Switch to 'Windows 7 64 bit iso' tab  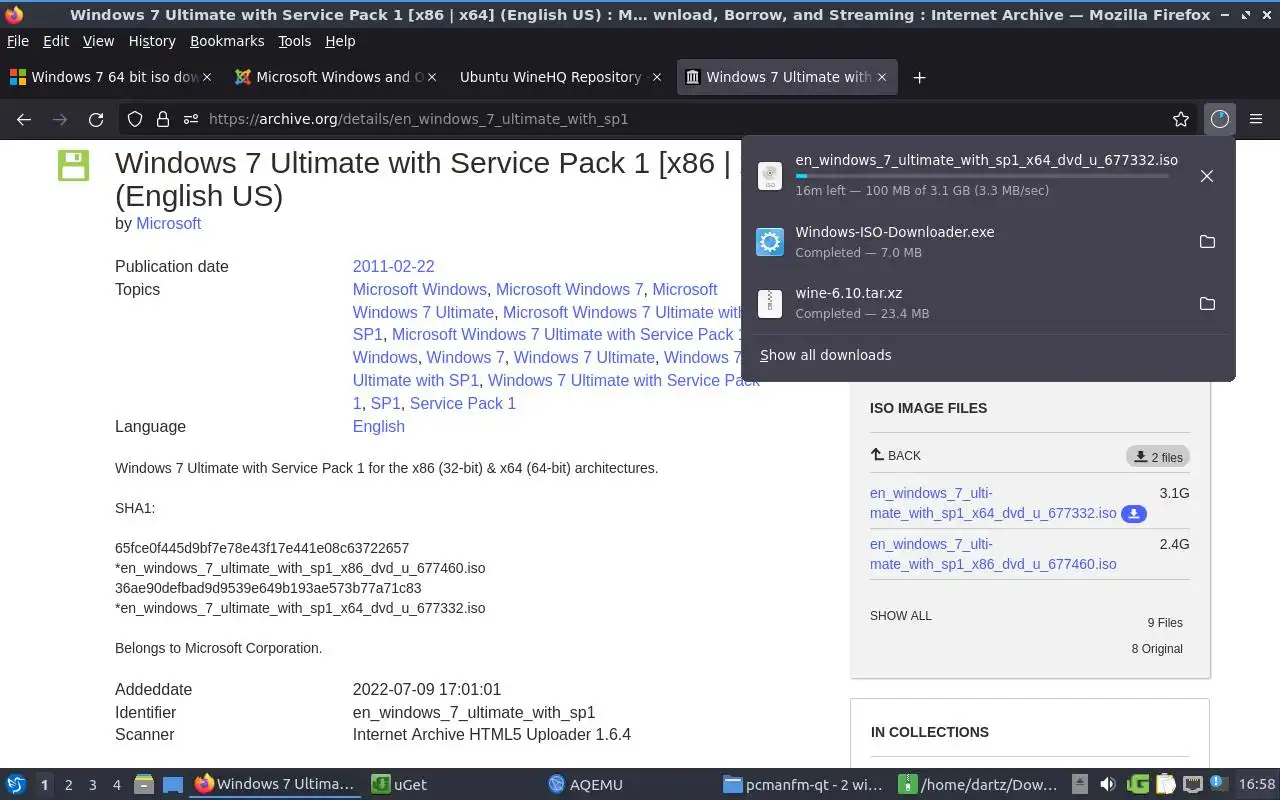tap(110, 77)
